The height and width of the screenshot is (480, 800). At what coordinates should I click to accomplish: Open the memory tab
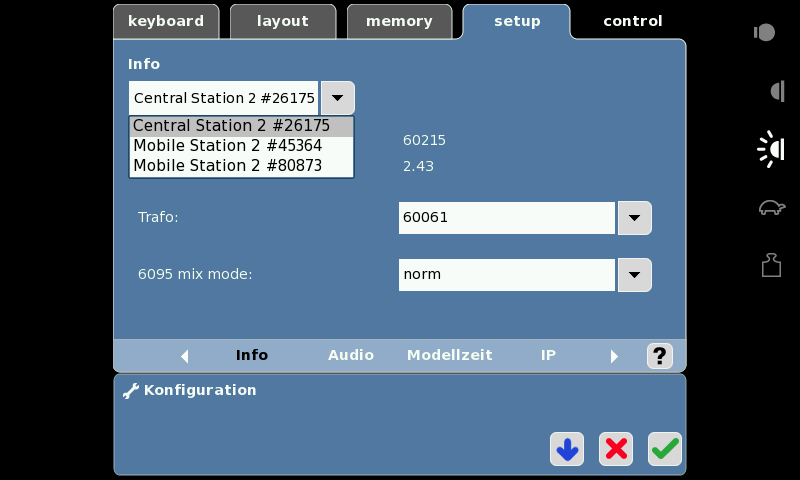pyautogui.click(x=399, y=21)
